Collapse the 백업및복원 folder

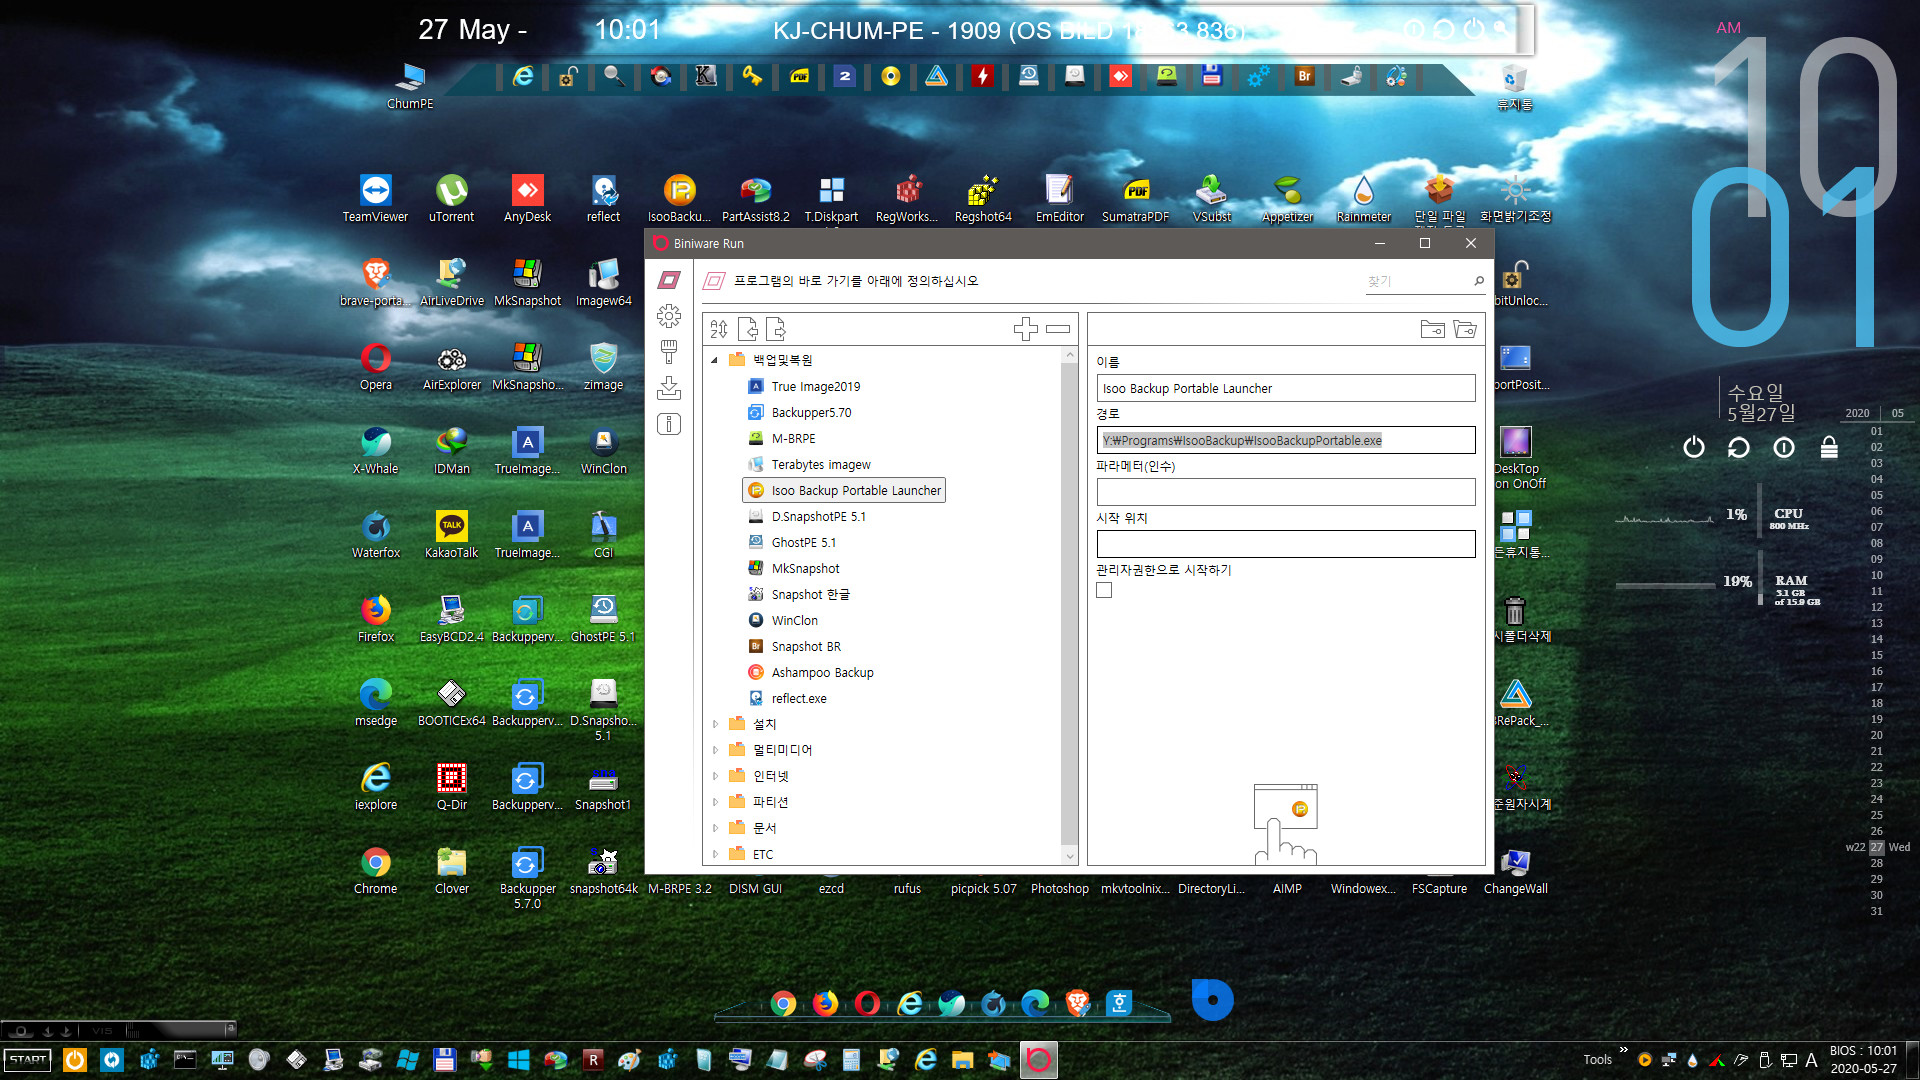pyautogui.click(x=715, y=360)
